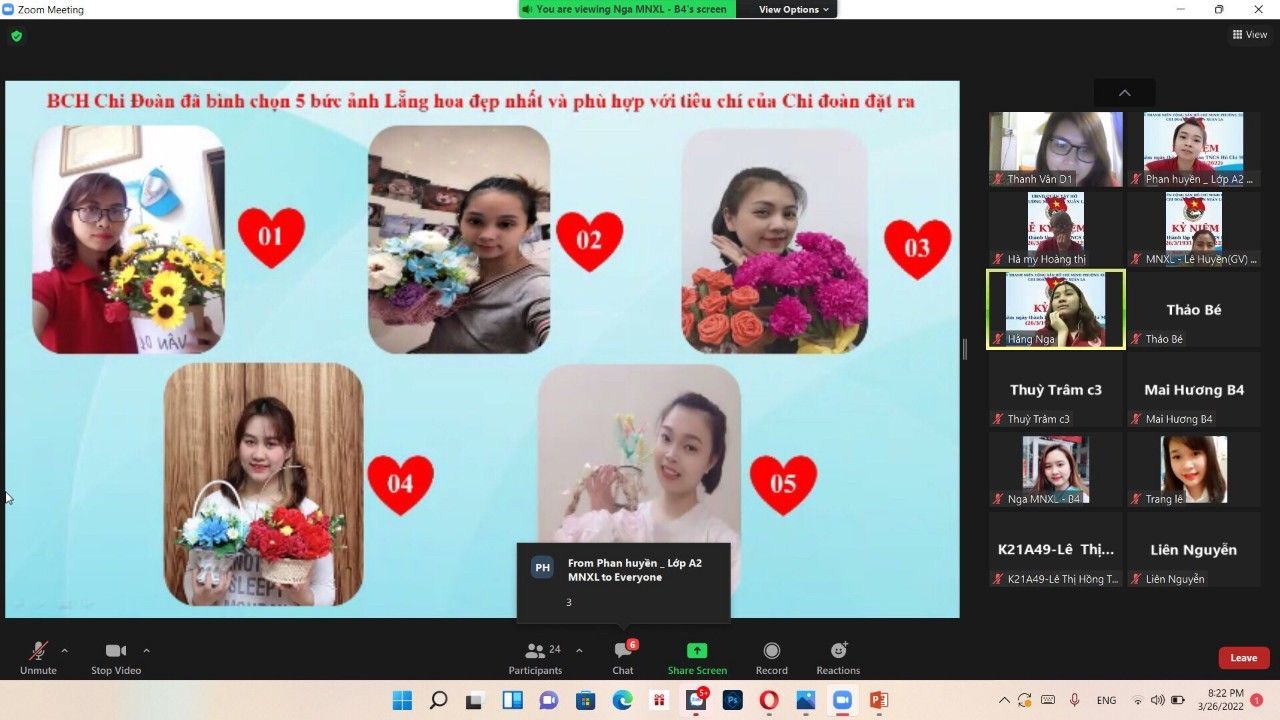
Task: Open the View layout menu
Action: (1250, 34)
